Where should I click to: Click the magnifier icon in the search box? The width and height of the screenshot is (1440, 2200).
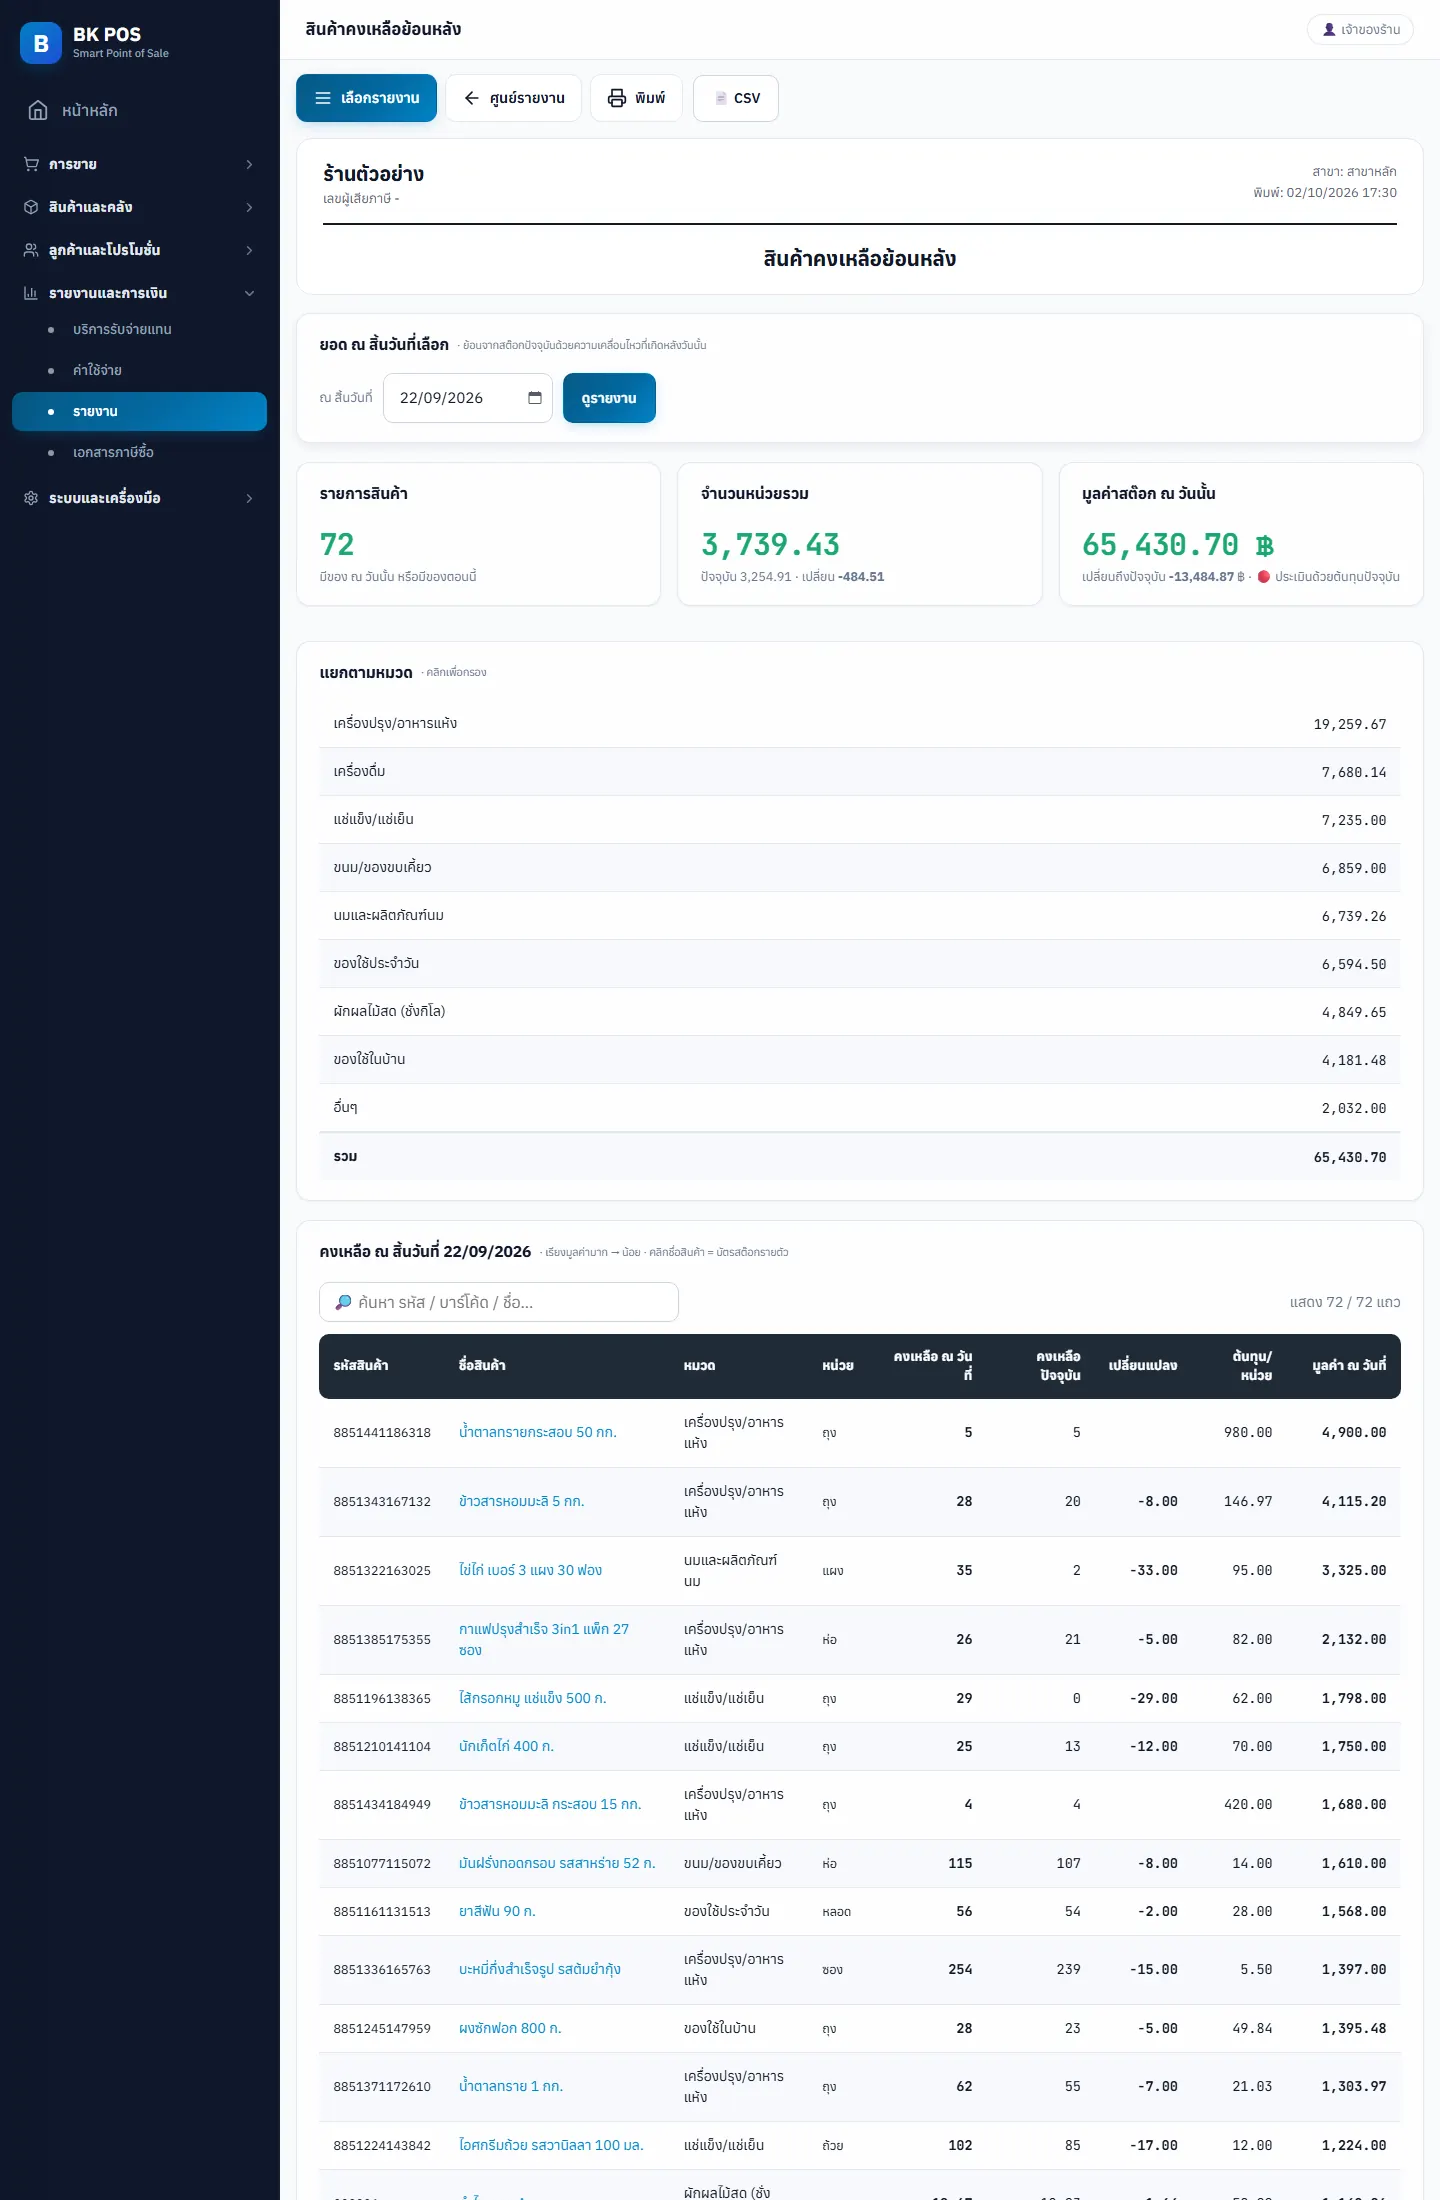click(343, 1302)
